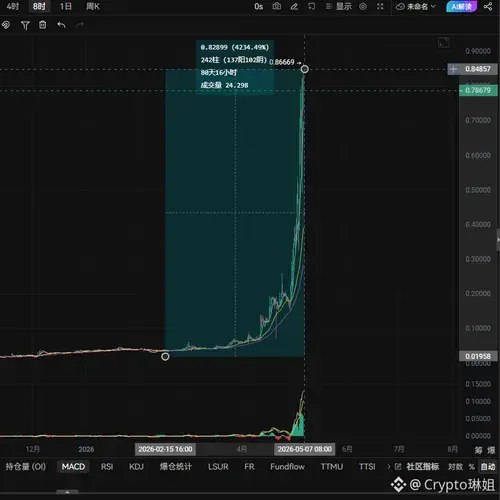Undo the last drawing action

pos(61,25)
